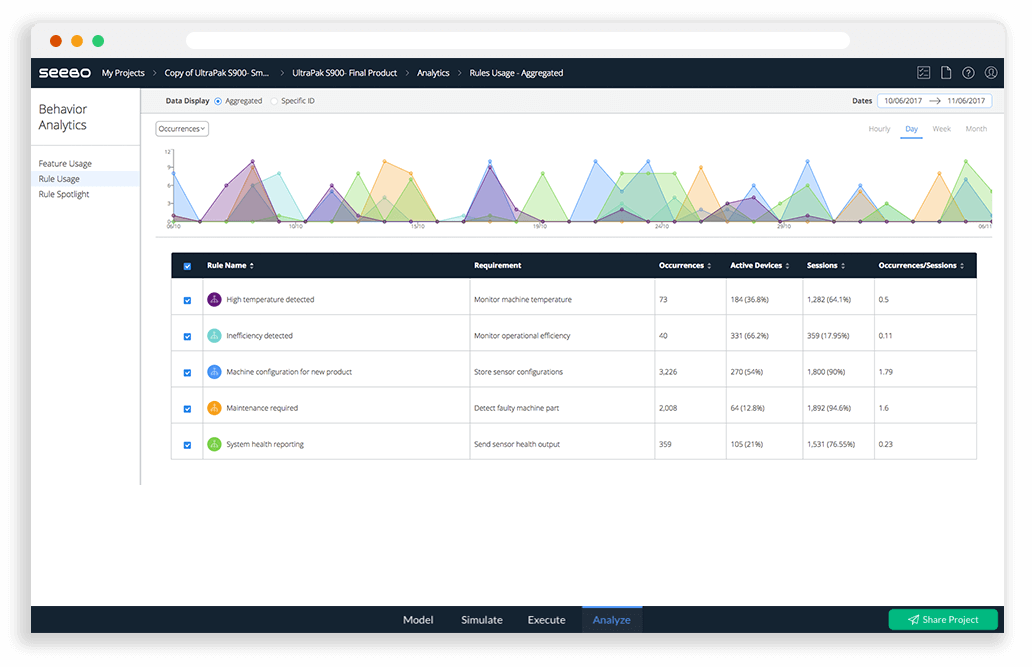Click the orange Maintenance required rule icon
This screenshot has width=1032, height=667.
coord(214,408)
